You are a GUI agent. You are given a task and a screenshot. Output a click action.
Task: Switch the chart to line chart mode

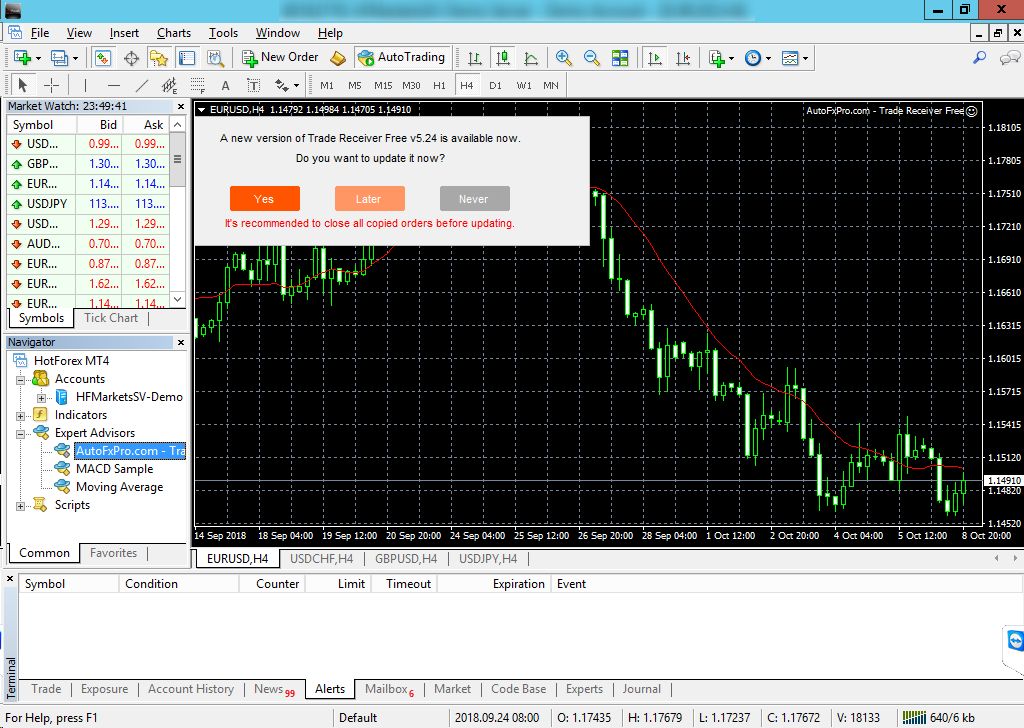pos(531,58)
